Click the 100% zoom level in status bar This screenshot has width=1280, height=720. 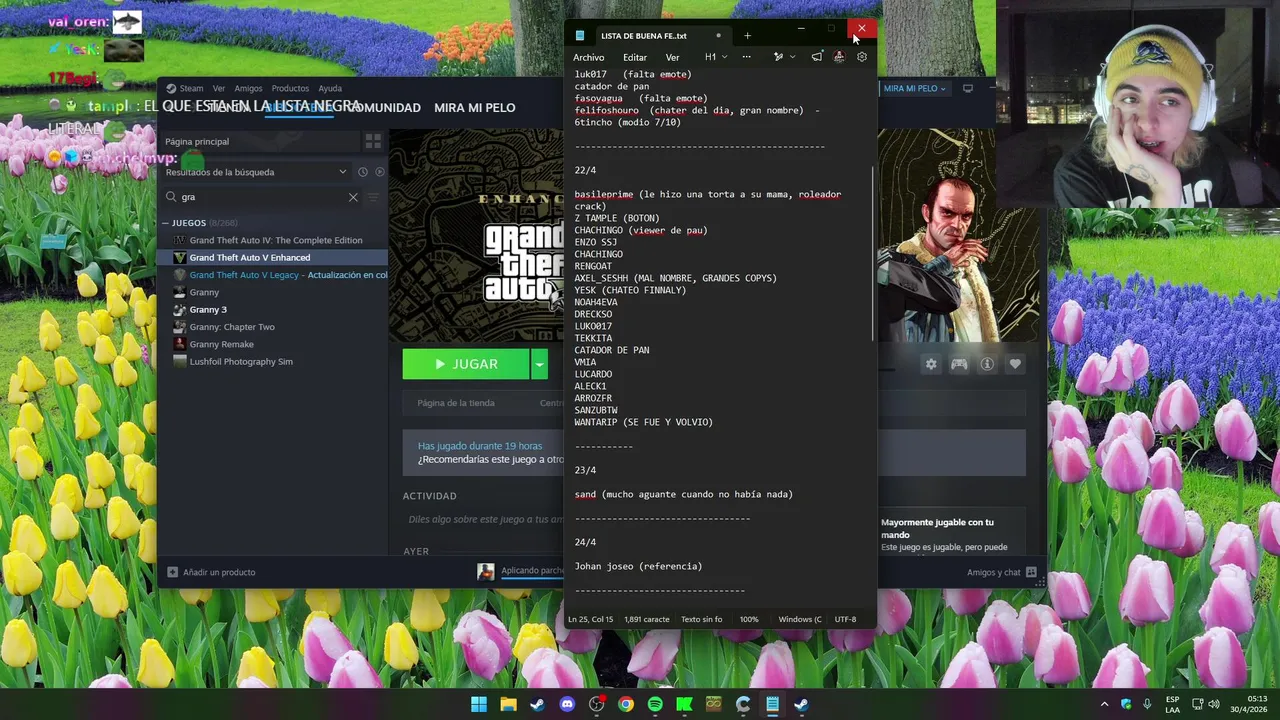click(749, 619)
